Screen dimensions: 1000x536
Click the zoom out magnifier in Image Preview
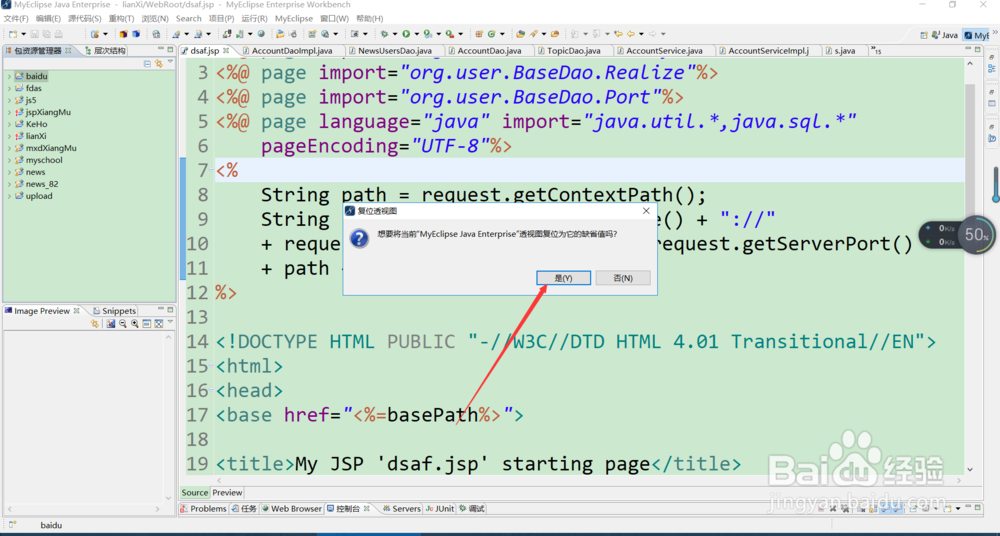click(122, 324)
